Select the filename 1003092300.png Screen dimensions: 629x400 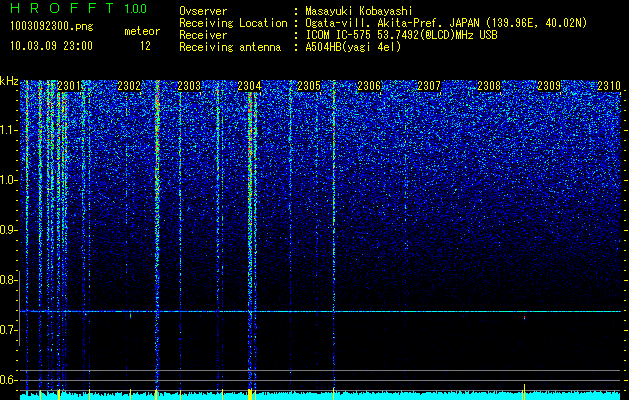(x=52, y=27)
